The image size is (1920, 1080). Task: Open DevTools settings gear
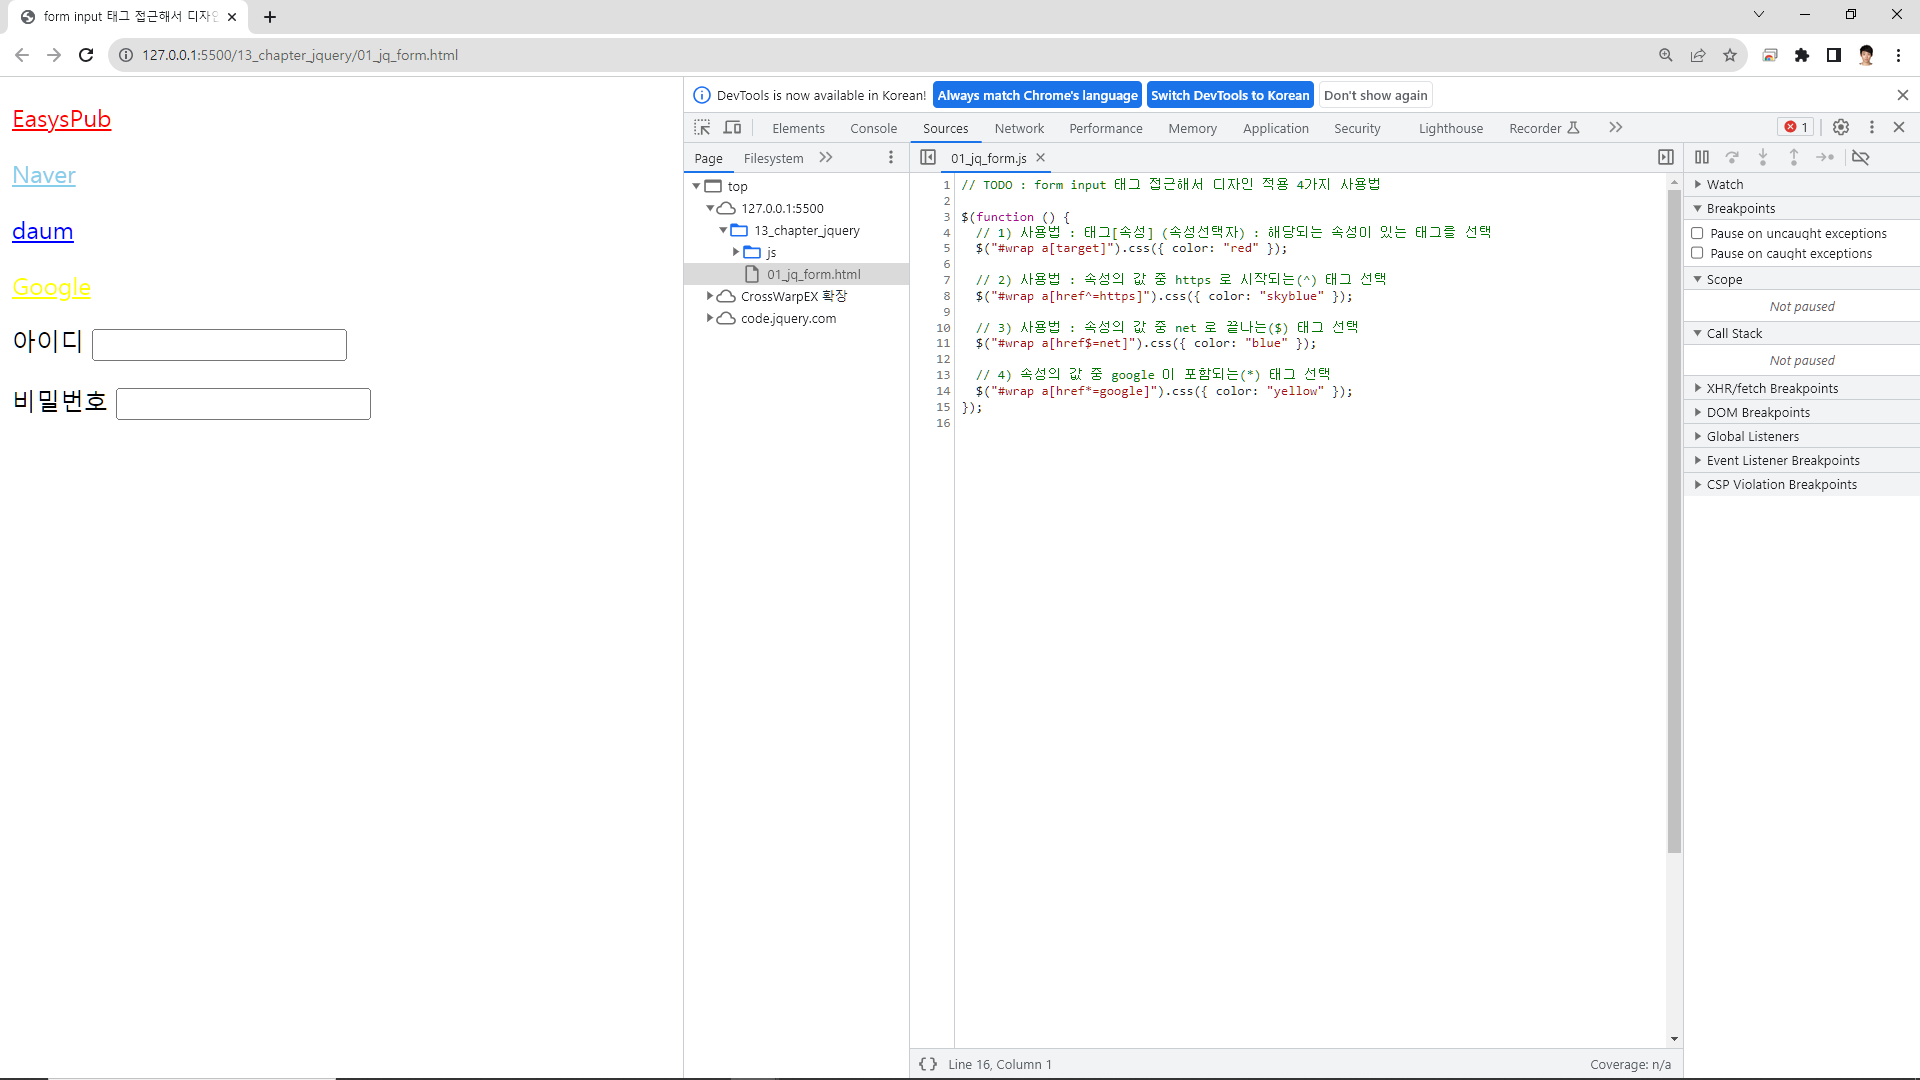pos(1841,127)
